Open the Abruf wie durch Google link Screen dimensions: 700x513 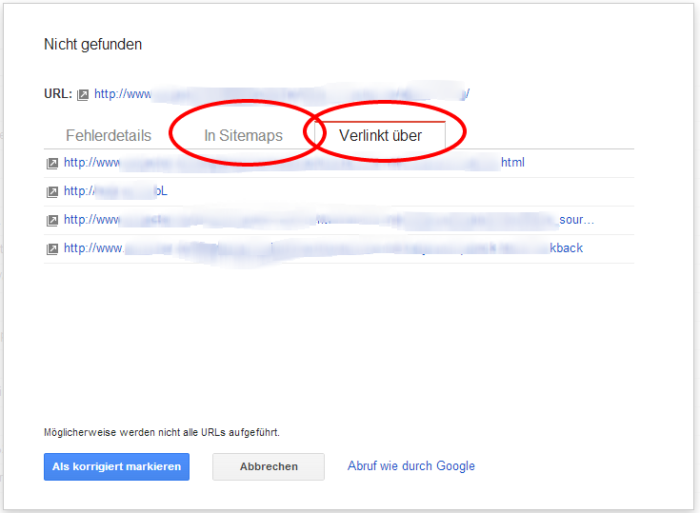tap(411, 466)
